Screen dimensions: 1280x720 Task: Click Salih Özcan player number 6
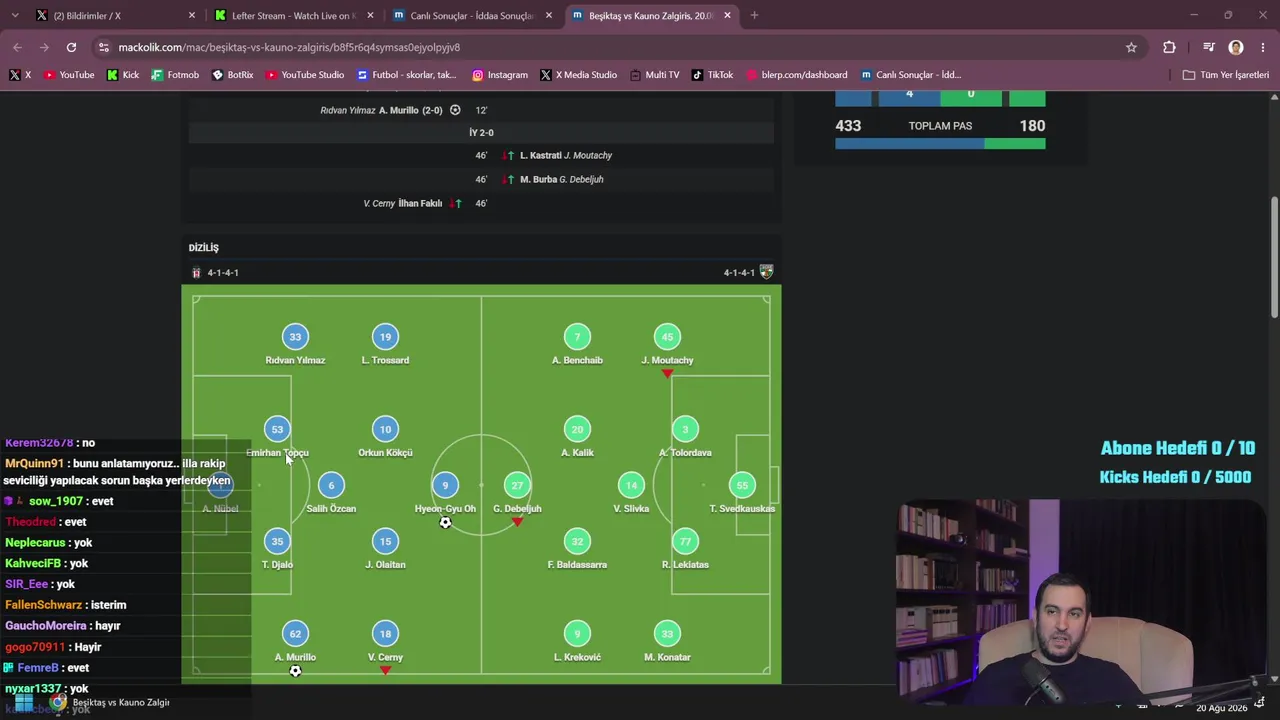(x=331, y=485)
